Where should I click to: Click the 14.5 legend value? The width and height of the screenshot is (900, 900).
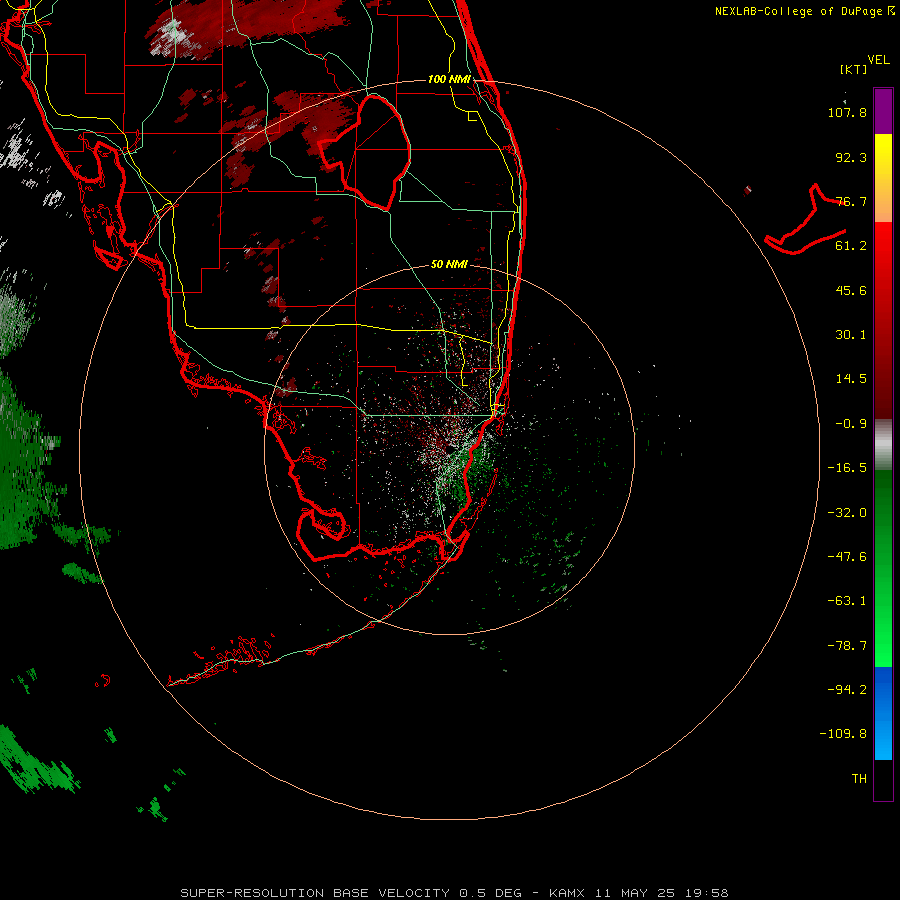click(851, 379)
